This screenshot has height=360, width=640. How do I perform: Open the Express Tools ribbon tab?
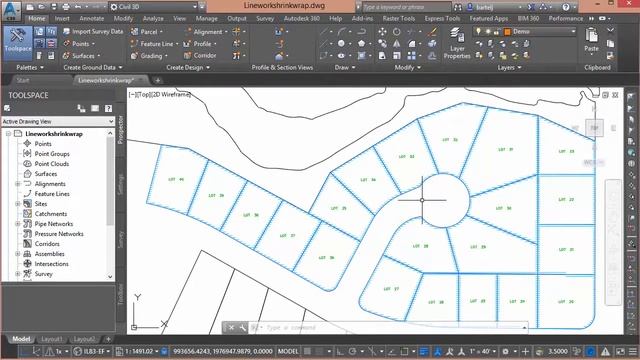pyautogui.click(x=442, y=18)
